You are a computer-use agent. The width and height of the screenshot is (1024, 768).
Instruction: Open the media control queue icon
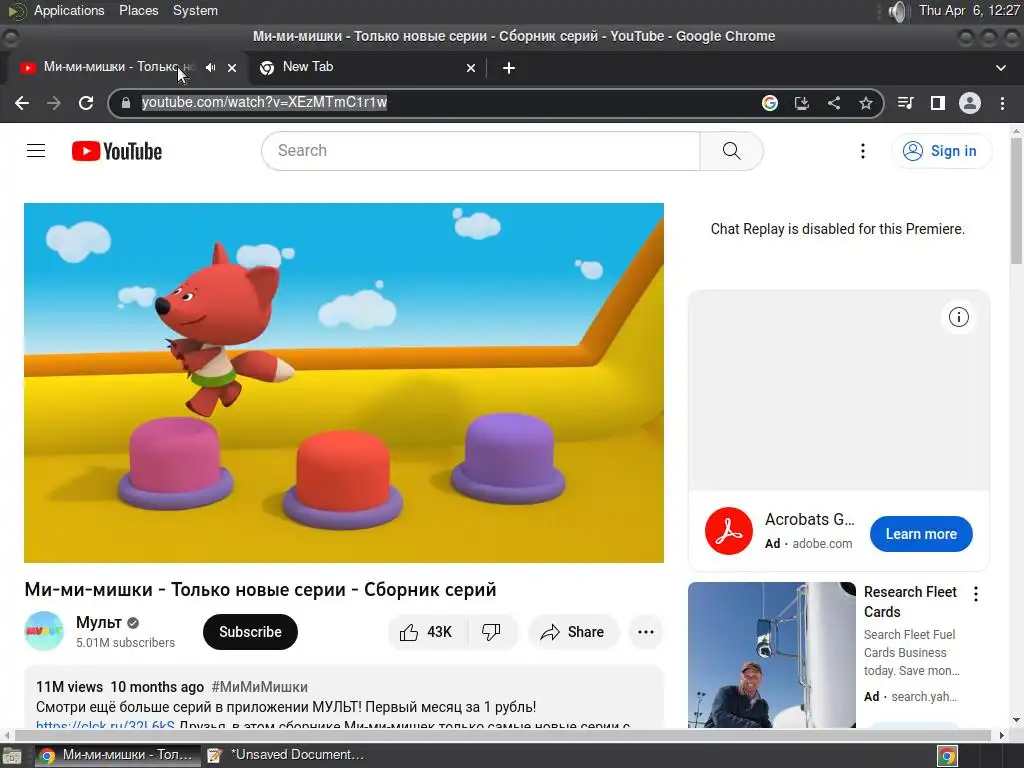click(x=906, y=103)
